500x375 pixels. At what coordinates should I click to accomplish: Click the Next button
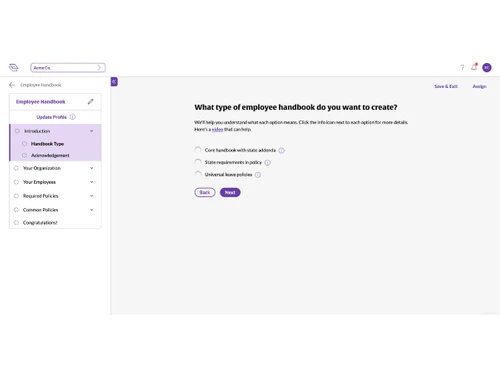click(x=230, y=192)
